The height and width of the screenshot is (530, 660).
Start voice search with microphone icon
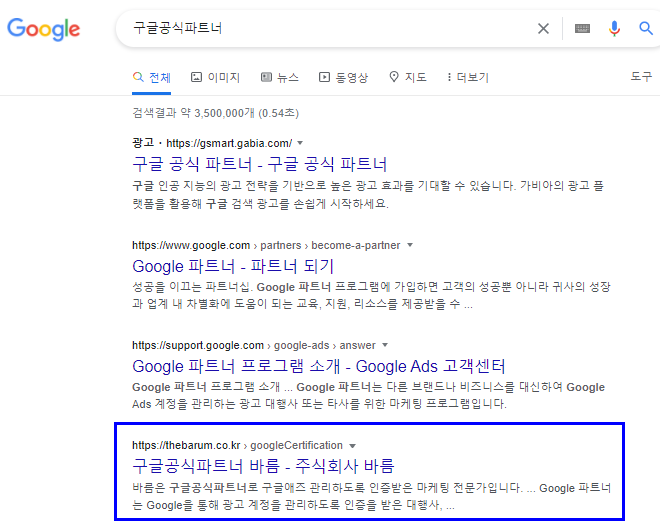pos(614,29)
